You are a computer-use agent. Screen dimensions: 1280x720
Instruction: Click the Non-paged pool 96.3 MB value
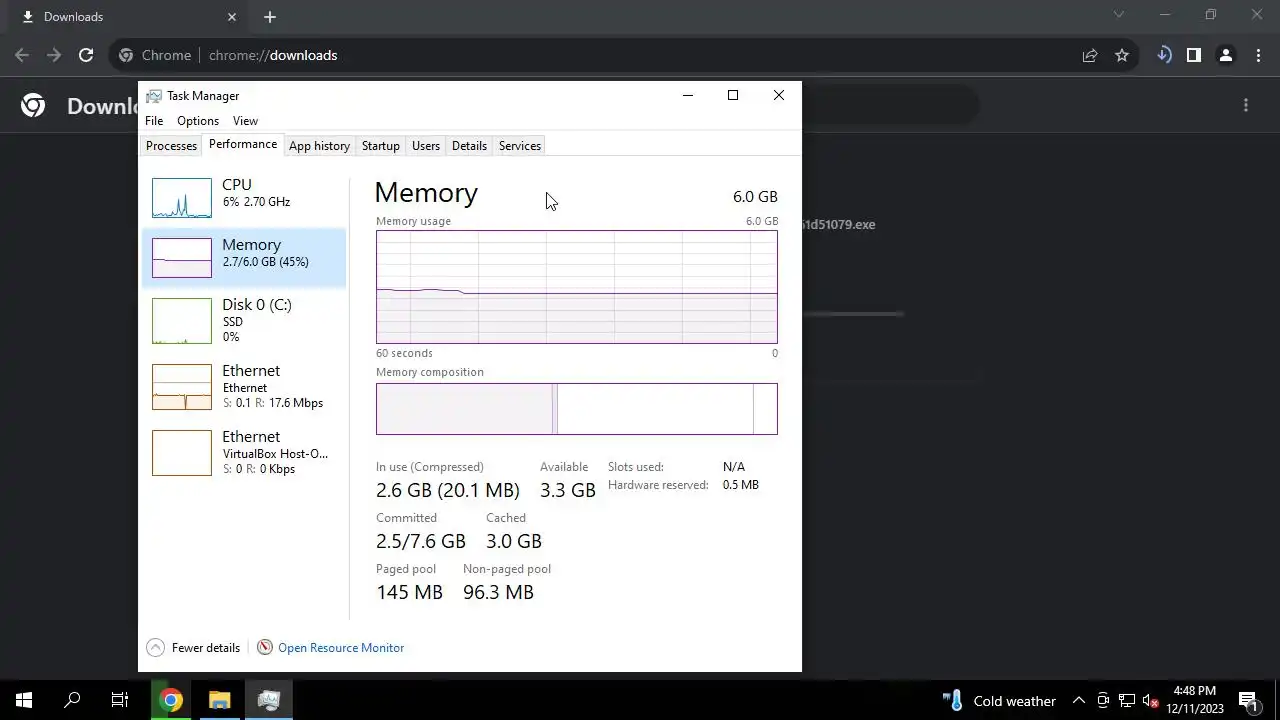(x=498, y=592)
